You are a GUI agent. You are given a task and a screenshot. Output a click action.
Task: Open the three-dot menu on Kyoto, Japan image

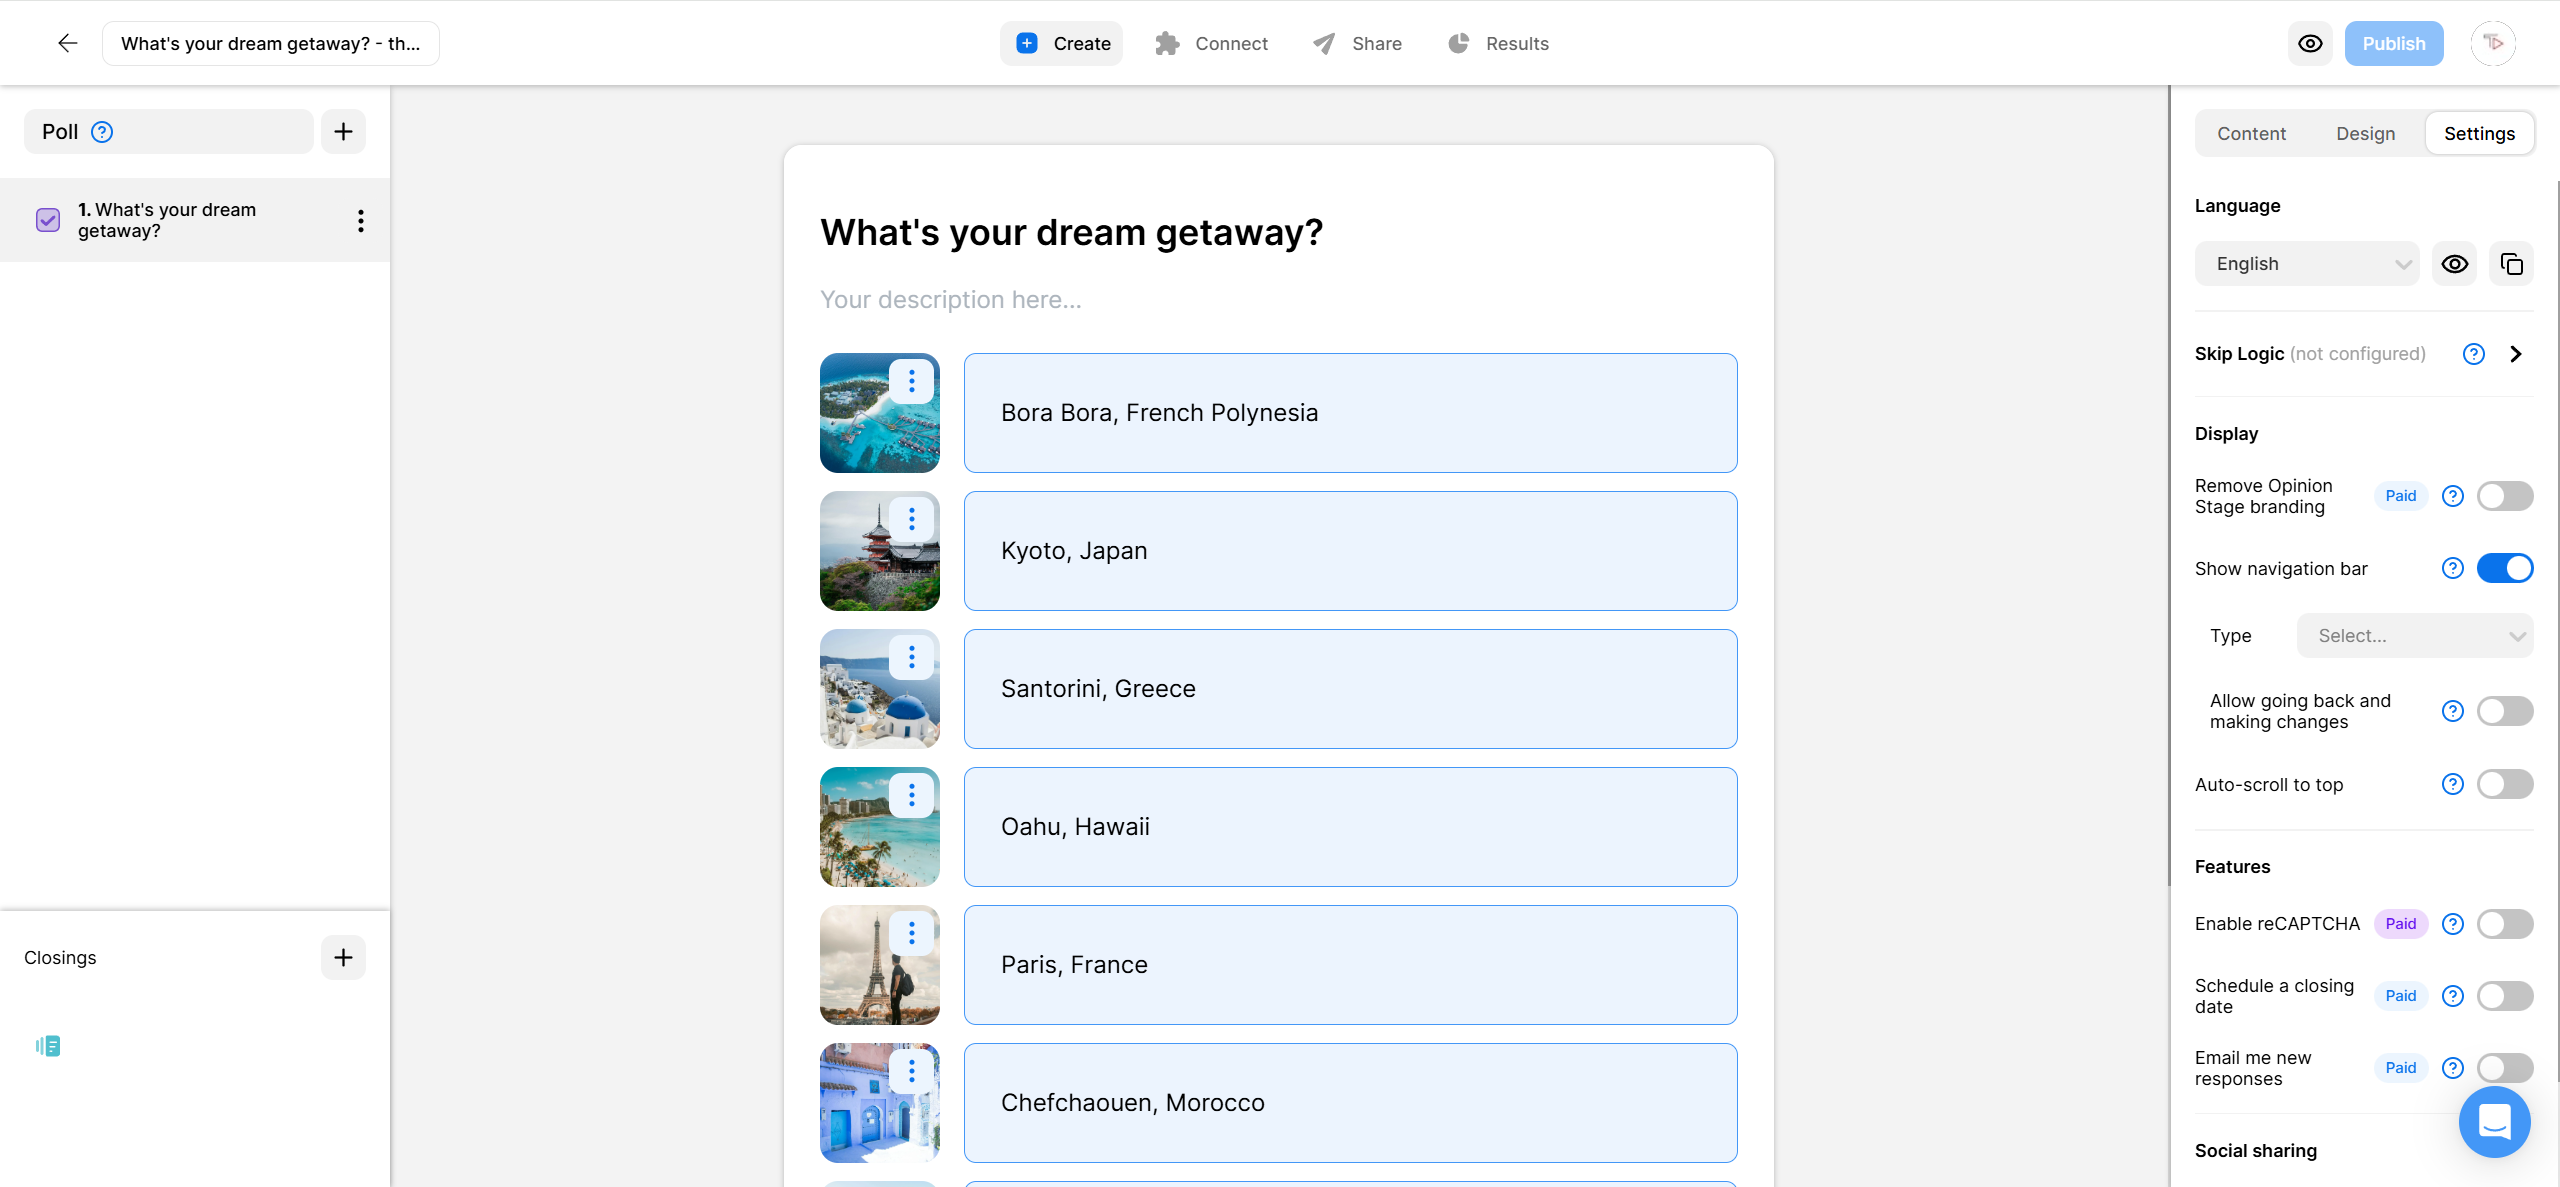[x=912, y=518]
